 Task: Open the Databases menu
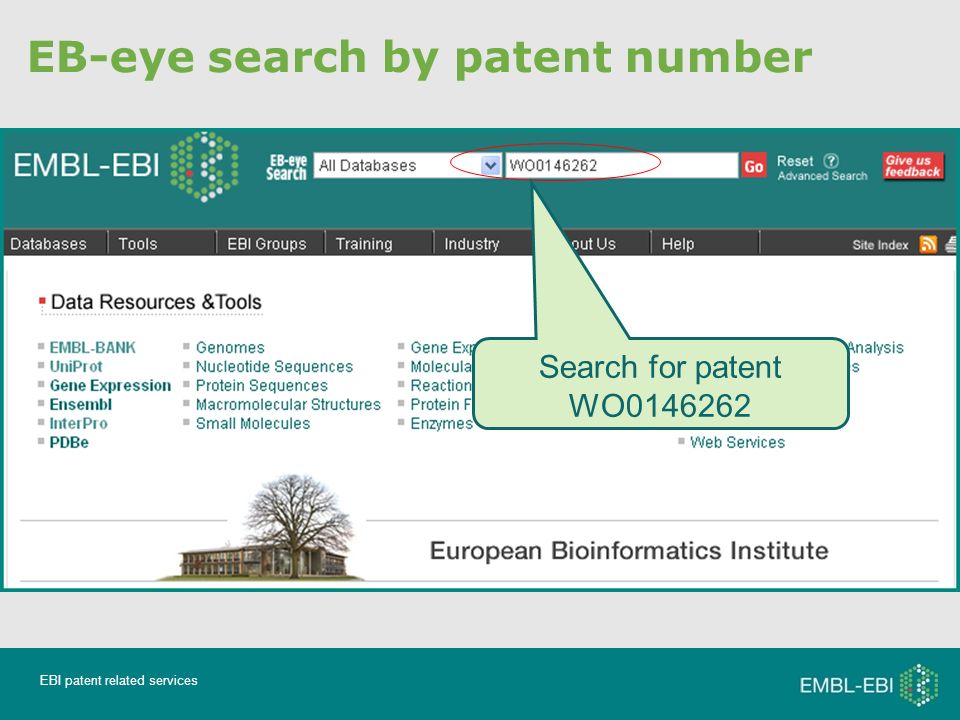coord(48,244)
